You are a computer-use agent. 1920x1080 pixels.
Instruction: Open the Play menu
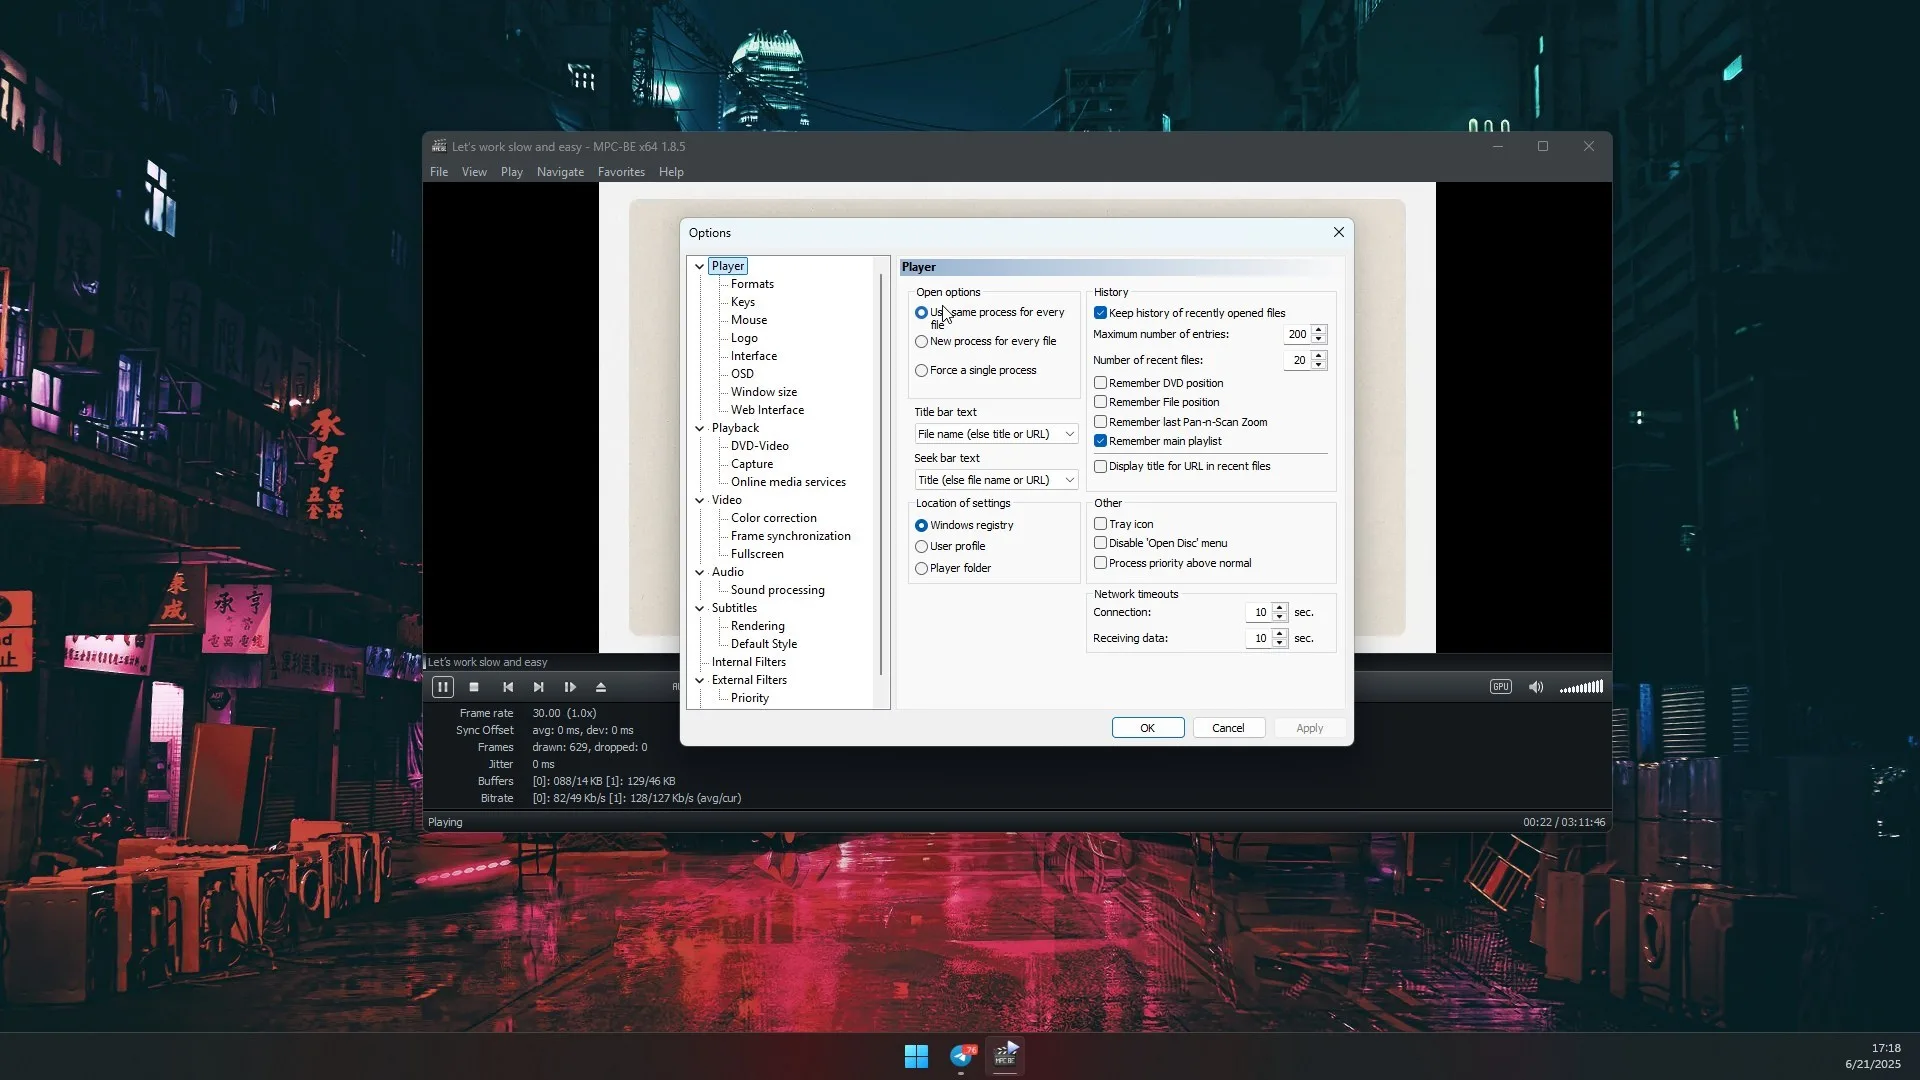click(x=512, y=172)
